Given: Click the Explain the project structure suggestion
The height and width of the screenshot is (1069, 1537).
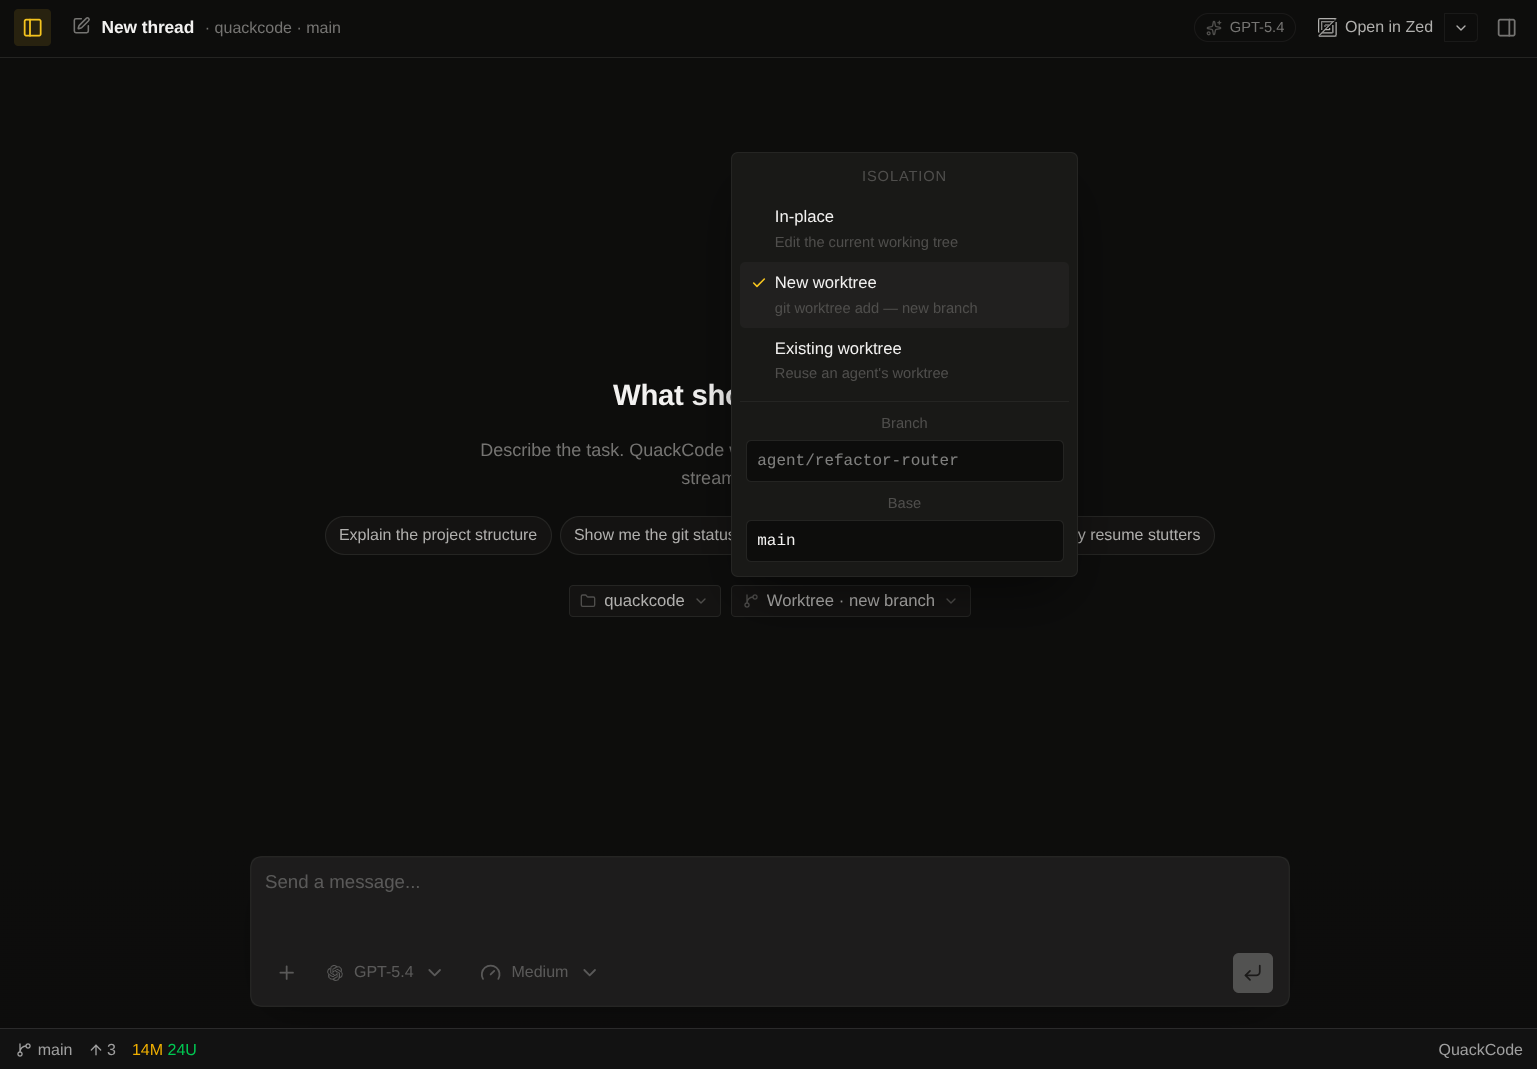Looking at the screenshot, I should click(x=438, y=535).
